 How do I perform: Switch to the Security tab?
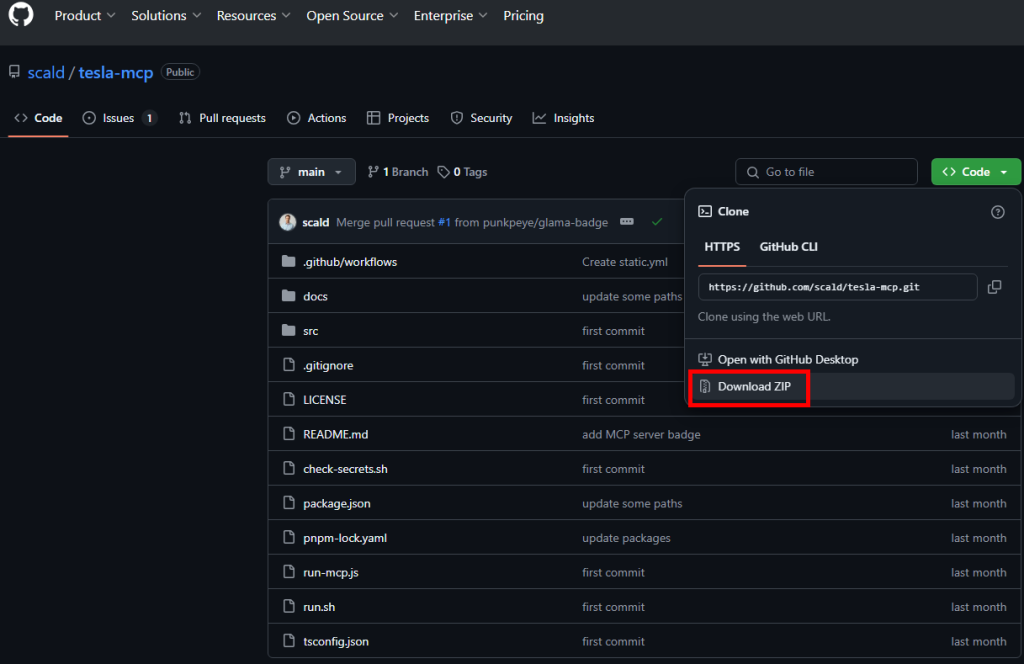click(481, 118)
